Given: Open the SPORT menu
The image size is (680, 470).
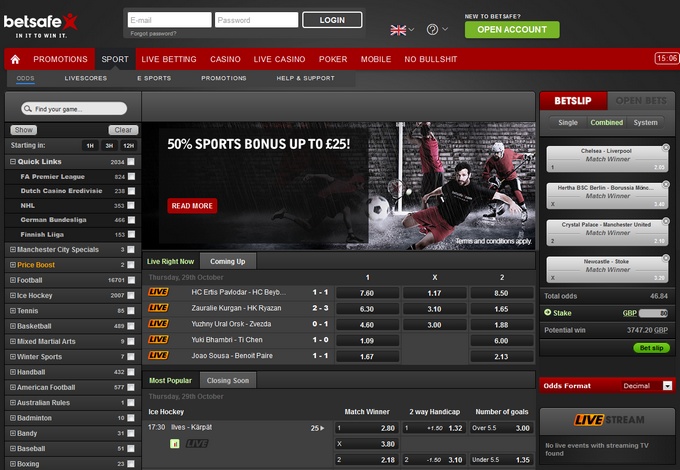Looking at the screenshot, I should point(115,59).
